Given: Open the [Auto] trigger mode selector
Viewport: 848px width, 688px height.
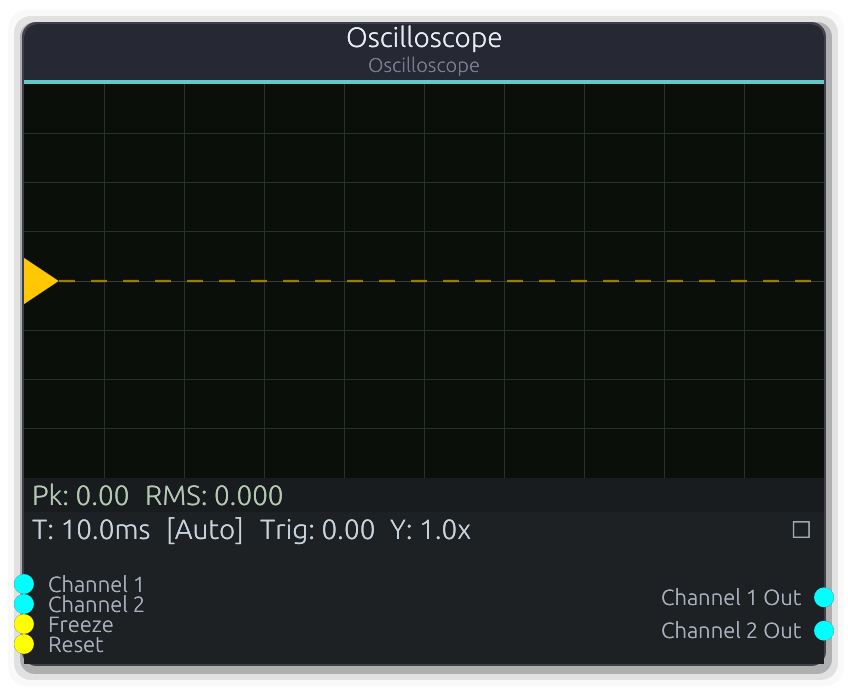Looking at the screenshot, I should (204, 530).
